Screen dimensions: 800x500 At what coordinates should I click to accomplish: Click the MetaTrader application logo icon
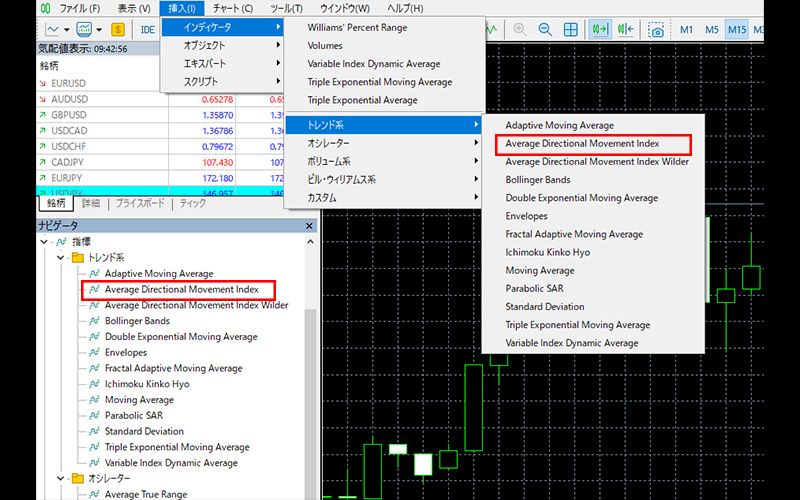(x=46, y=8)
